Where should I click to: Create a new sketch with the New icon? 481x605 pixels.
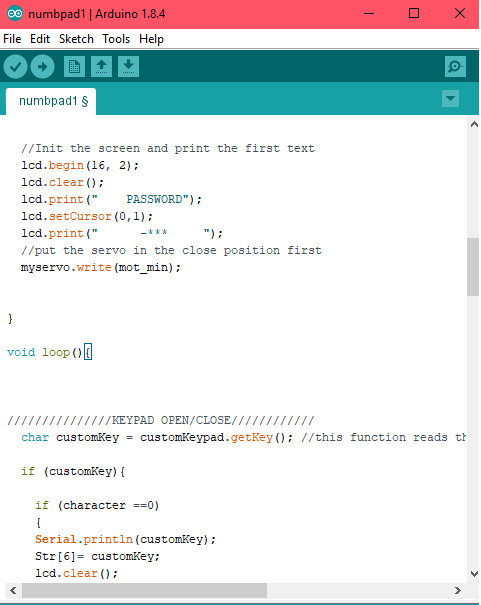(x=74, y=66)
